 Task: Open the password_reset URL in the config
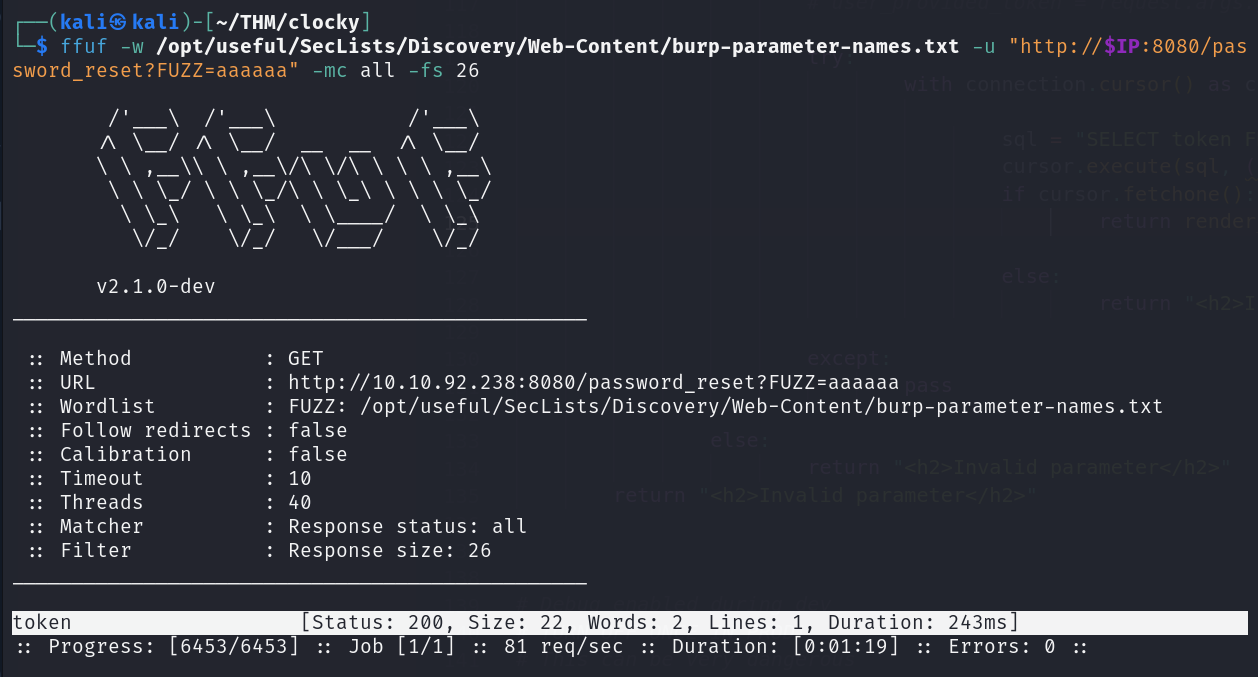click(x=593, y=382)
